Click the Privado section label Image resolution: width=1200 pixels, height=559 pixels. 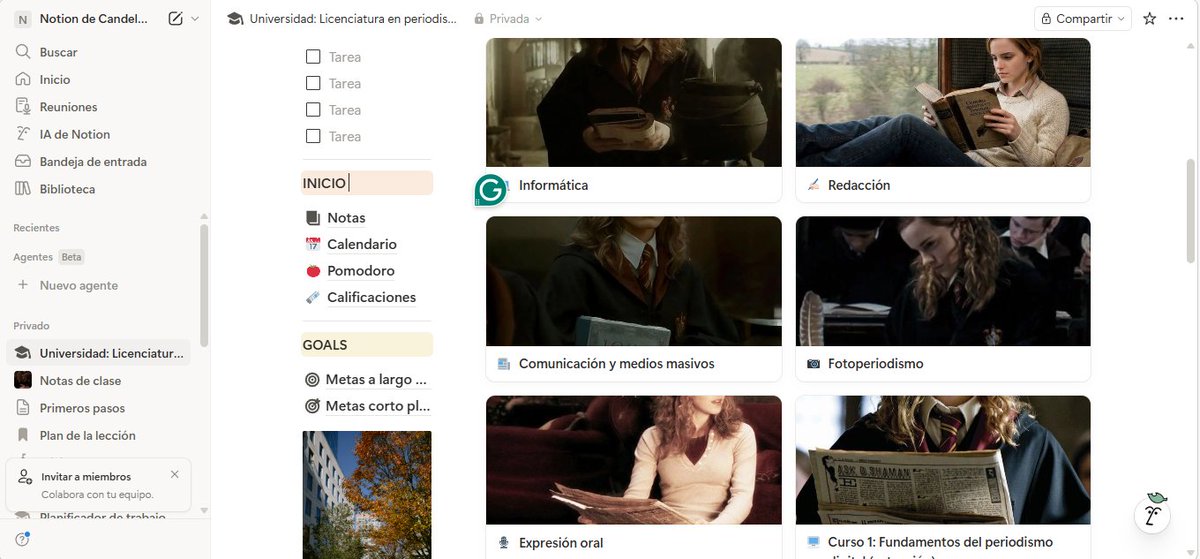click(x=31, y=326)
